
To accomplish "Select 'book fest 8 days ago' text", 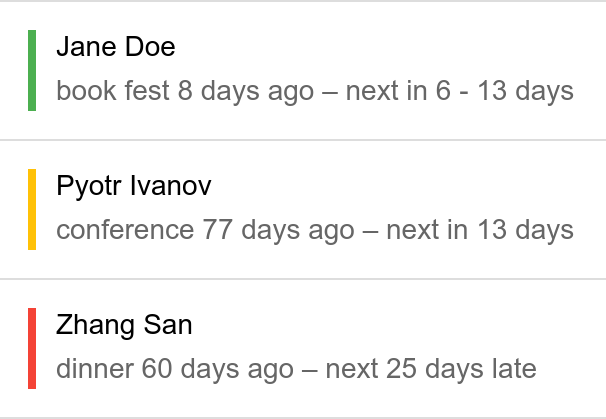I will coord(185,91).
